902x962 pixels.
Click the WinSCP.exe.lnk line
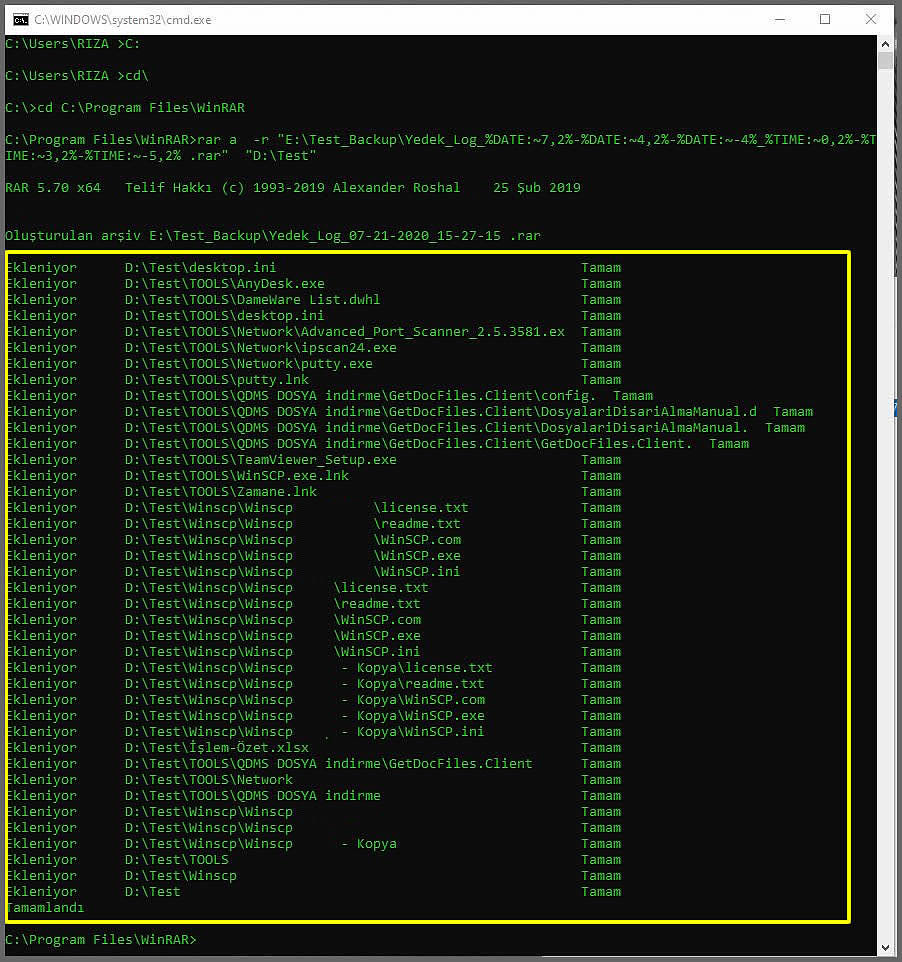(314, 476)
